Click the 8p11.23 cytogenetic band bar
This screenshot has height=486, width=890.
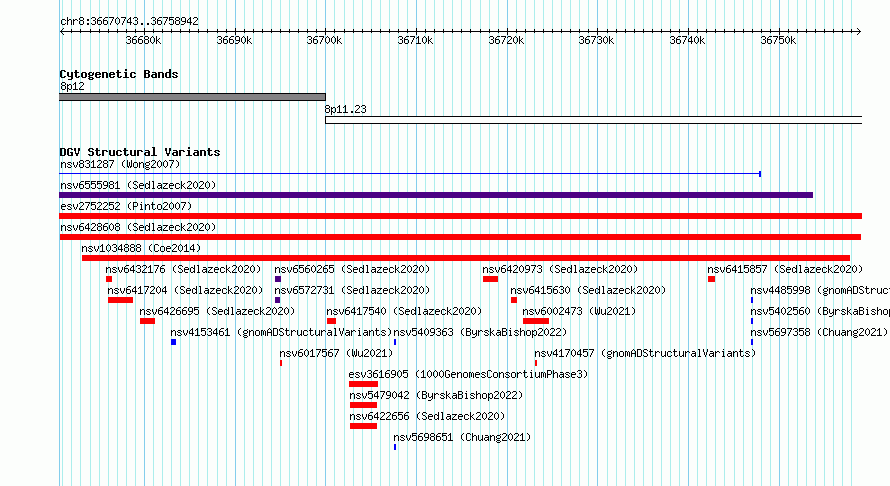(594, 120)
